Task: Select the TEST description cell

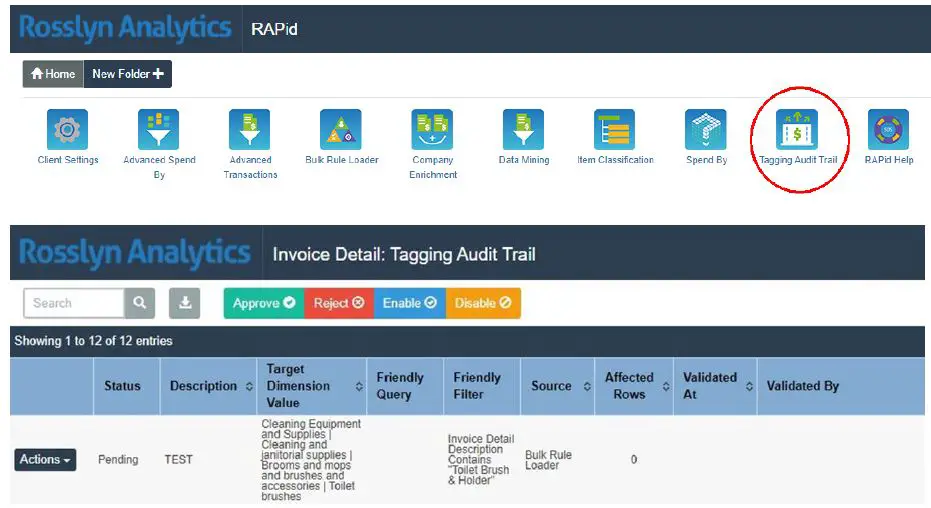Action: point(178,460)
